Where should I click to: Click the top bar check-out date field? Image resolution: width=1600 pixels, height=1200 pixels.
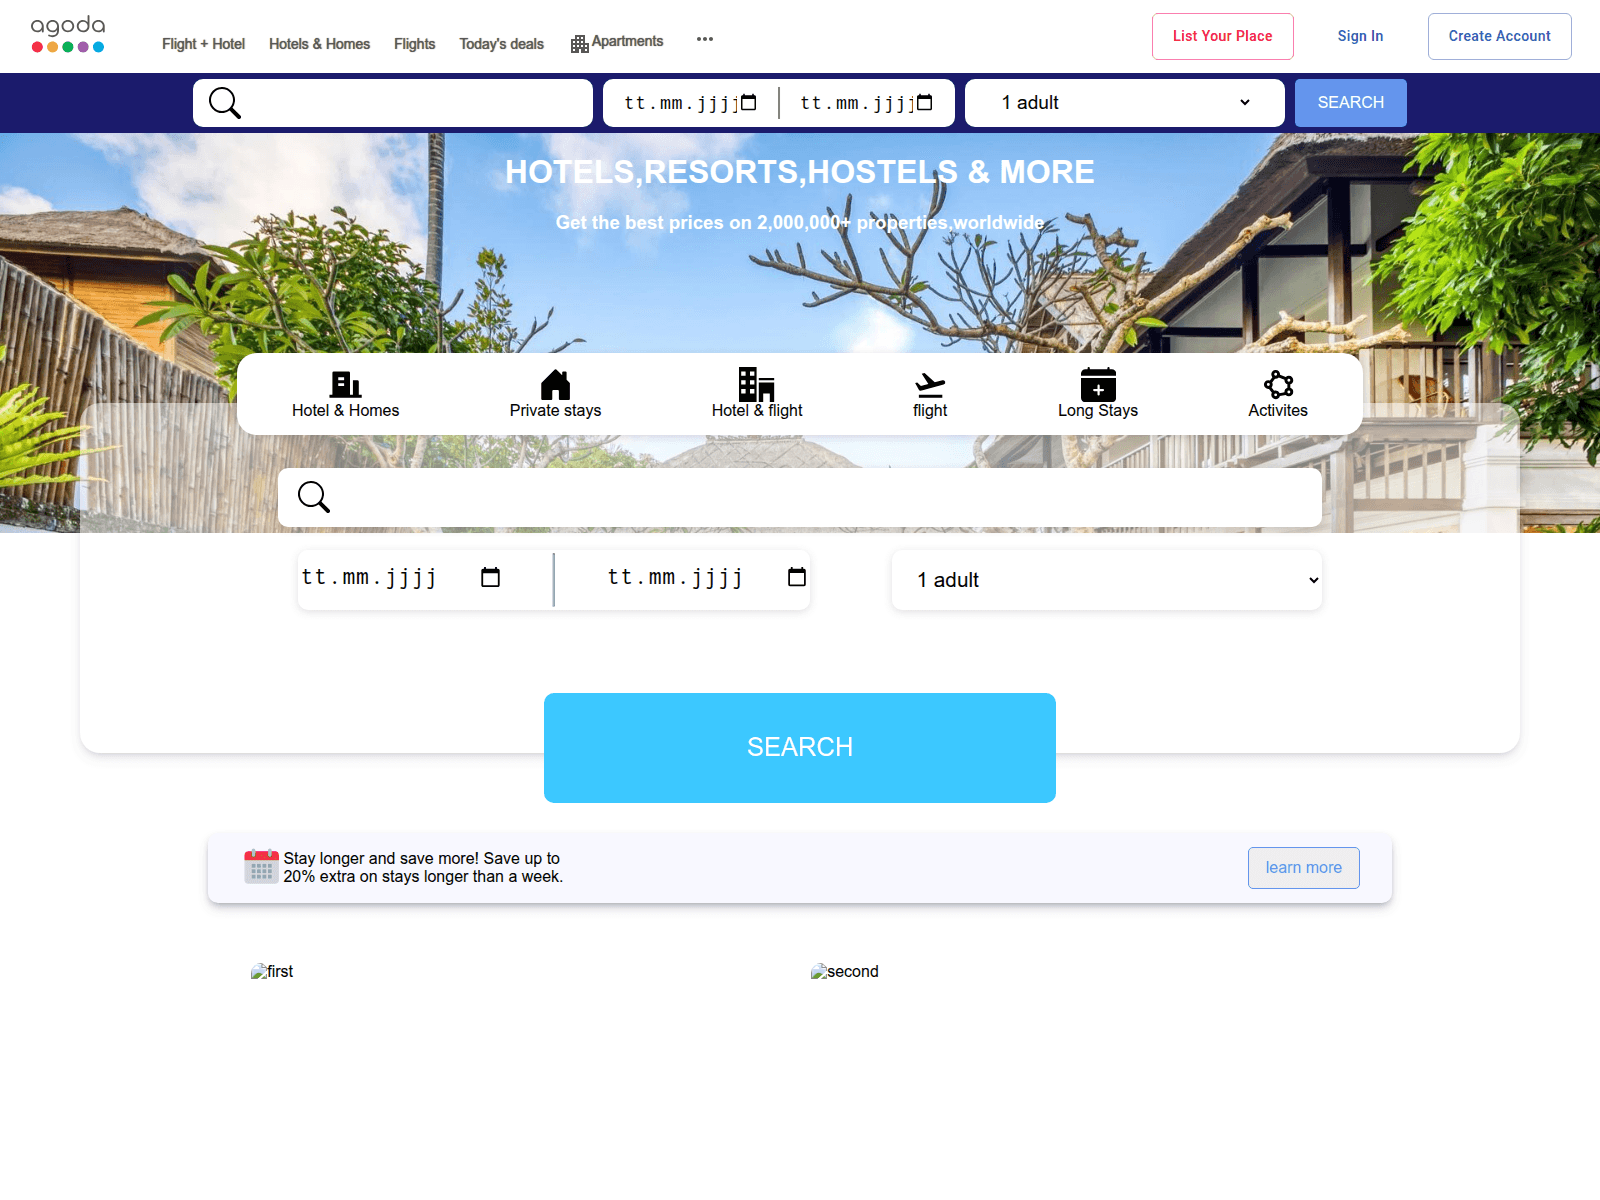(866, 103)
